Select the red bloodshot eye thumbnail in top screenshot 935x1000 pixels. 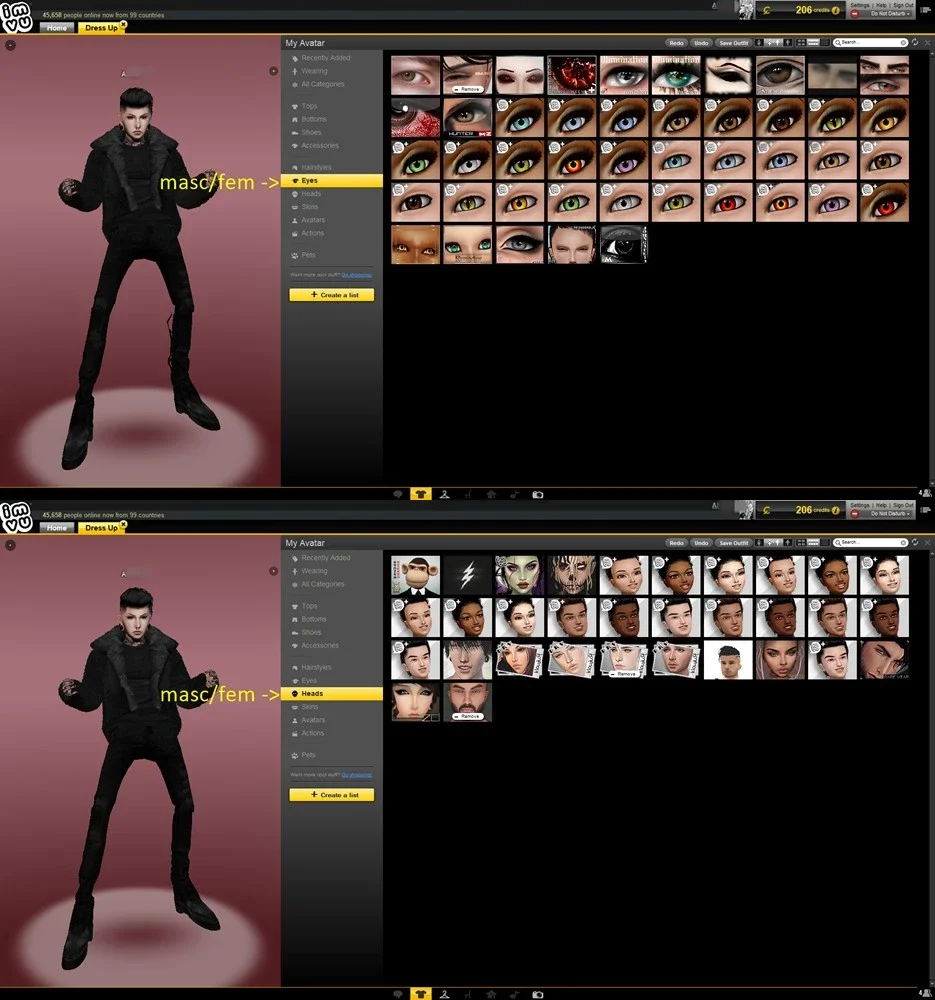(x=415, y=117)
